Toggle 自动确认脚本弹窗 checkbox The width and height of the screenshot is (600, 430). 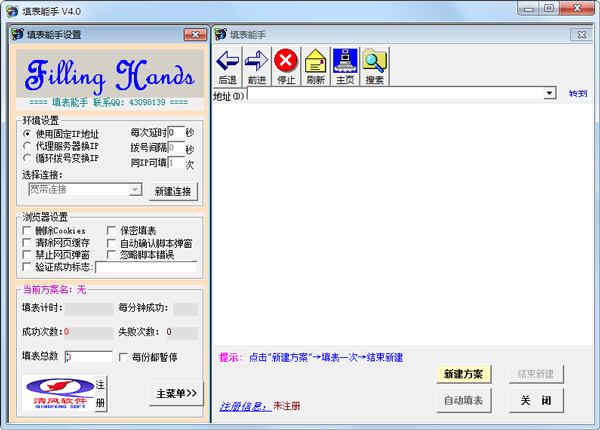point(111,243)
